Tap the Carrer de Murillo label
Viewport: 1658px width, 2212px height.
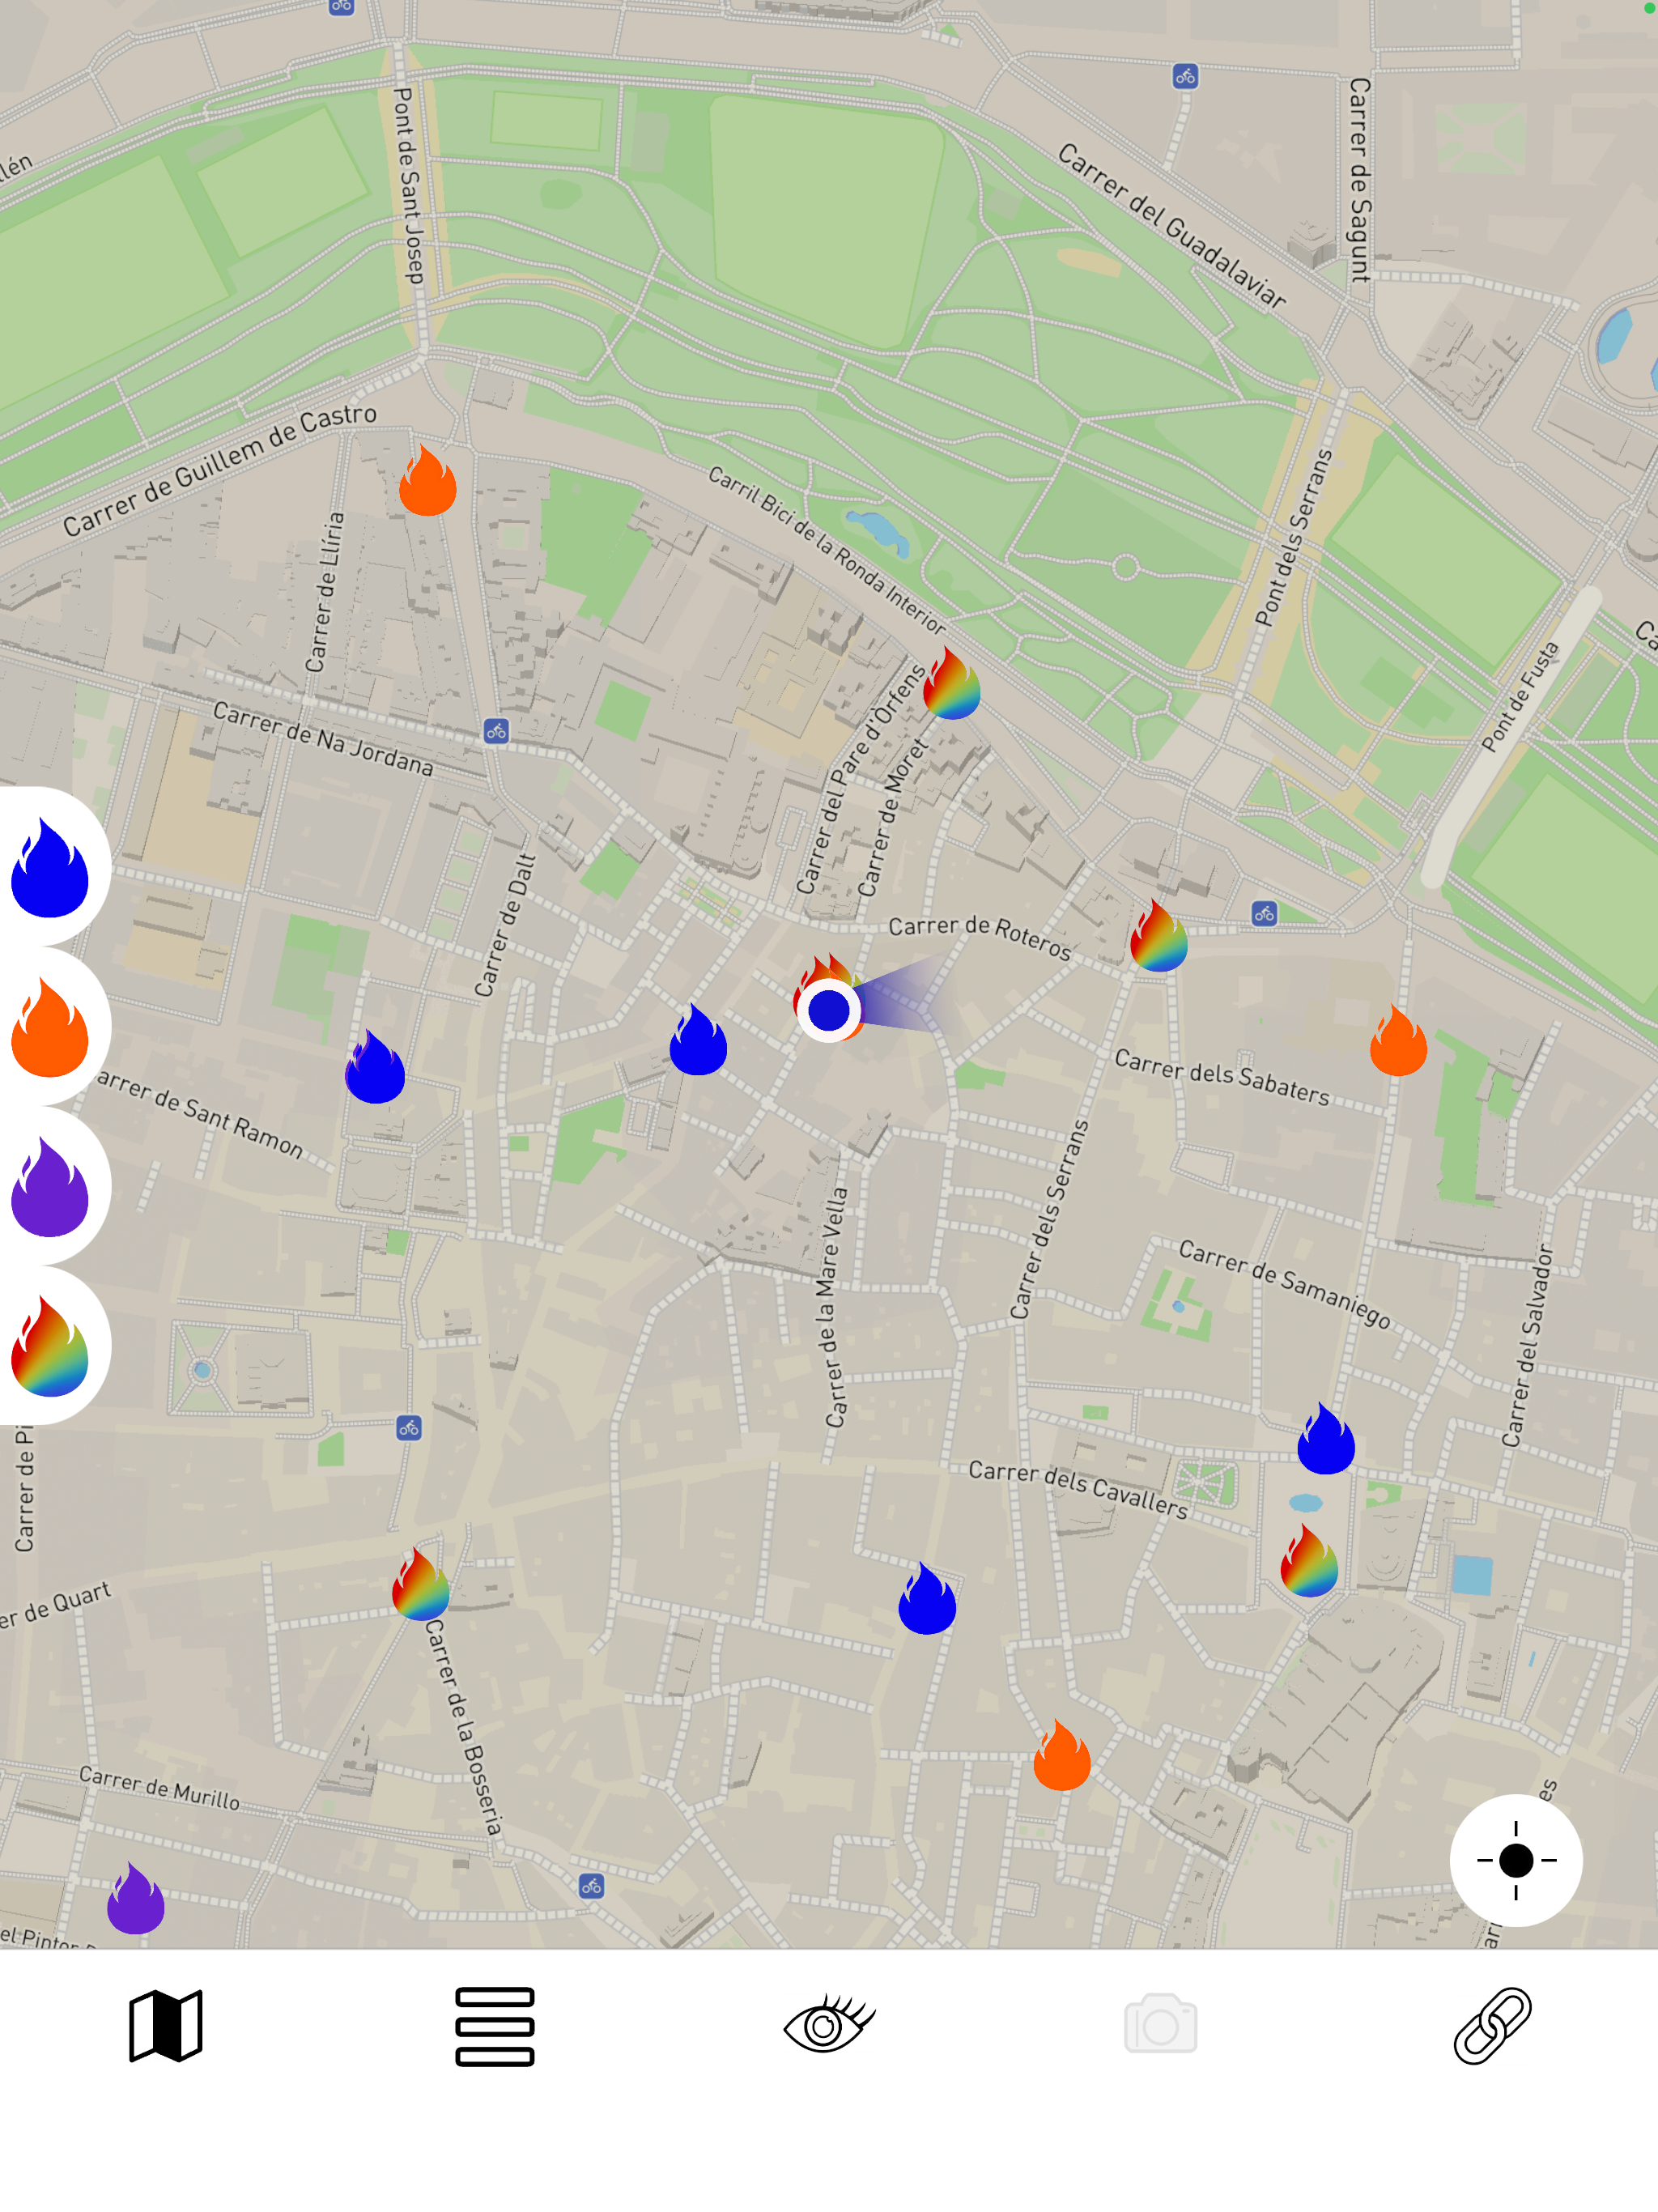(x=160, y=1789)
